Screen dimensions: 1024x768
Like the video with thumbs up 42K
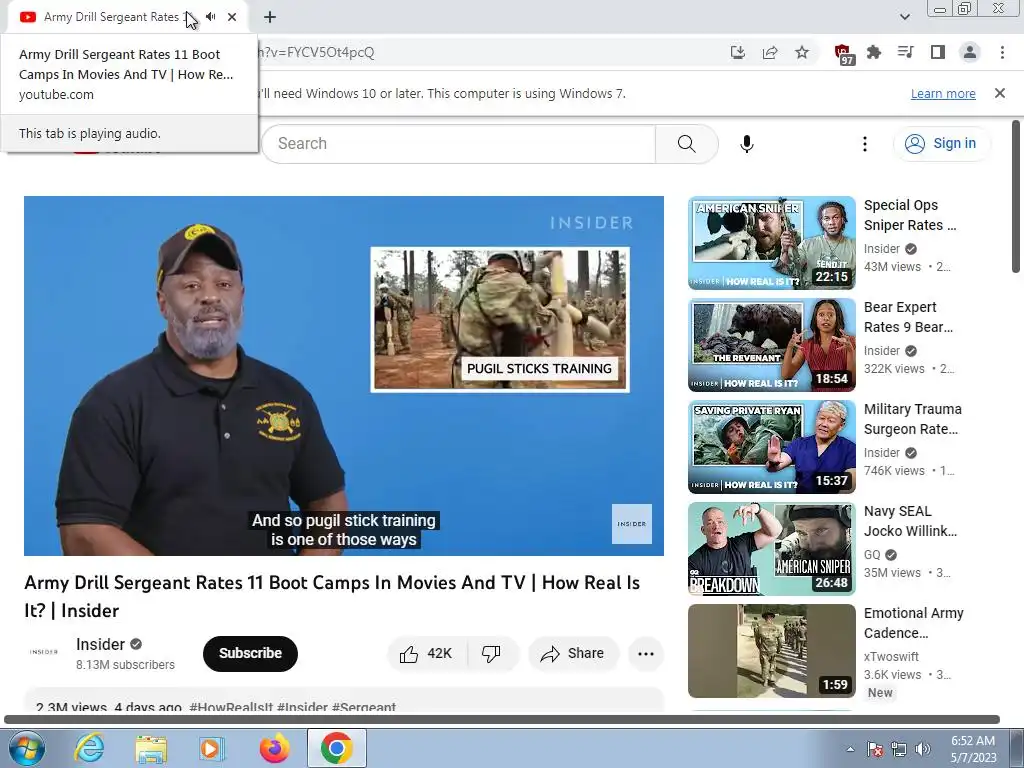pos(427,654)
